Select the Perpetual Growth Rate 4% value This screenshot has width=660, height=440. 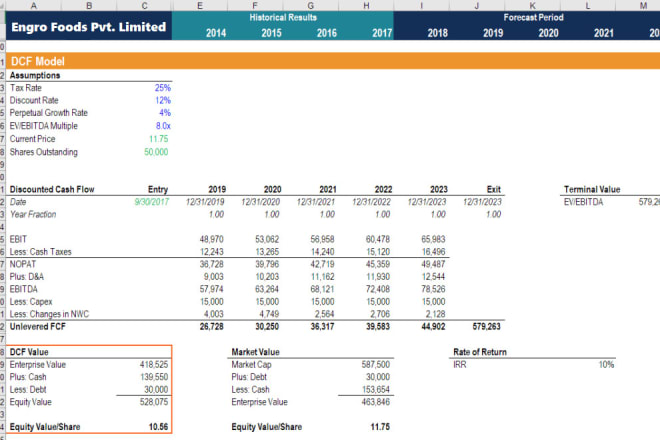(165, 113)
